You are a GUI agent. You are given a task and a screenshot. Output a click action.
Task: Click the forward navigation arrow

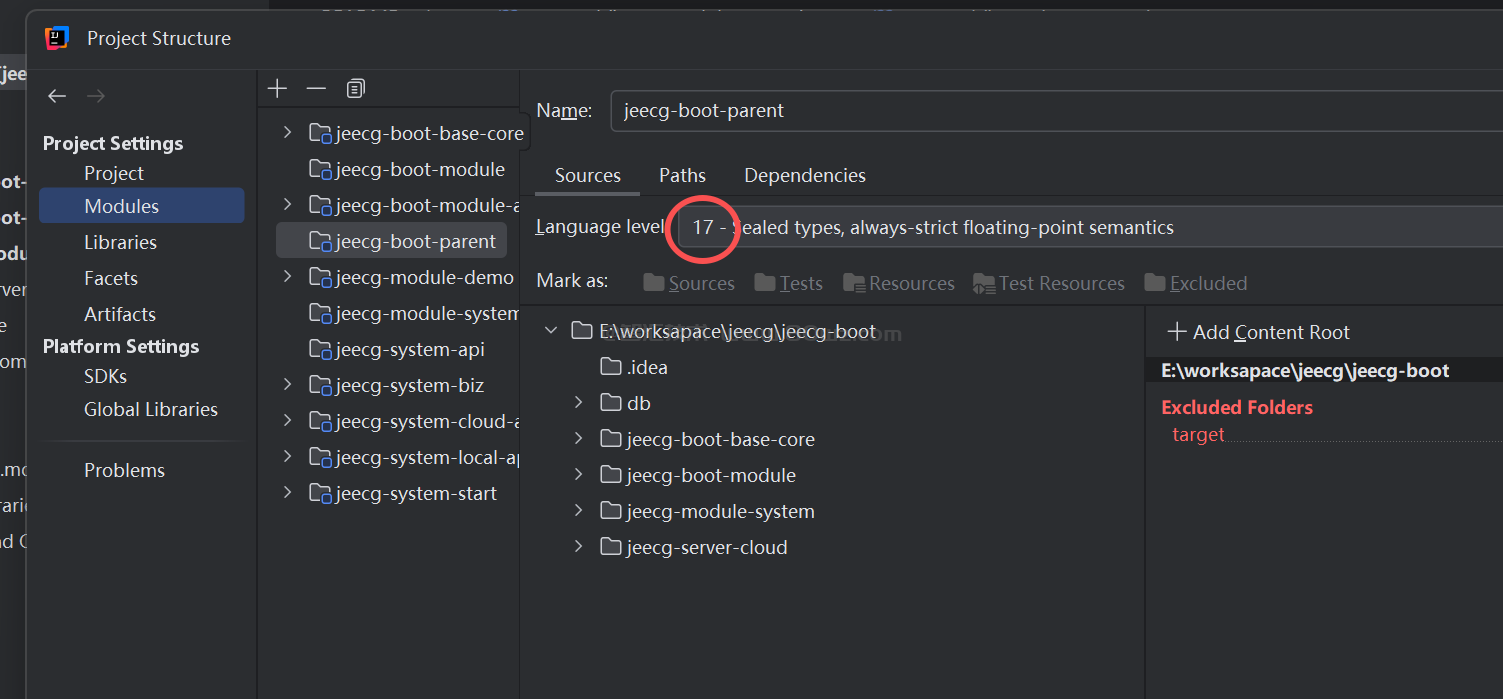[x=96, y=96]
